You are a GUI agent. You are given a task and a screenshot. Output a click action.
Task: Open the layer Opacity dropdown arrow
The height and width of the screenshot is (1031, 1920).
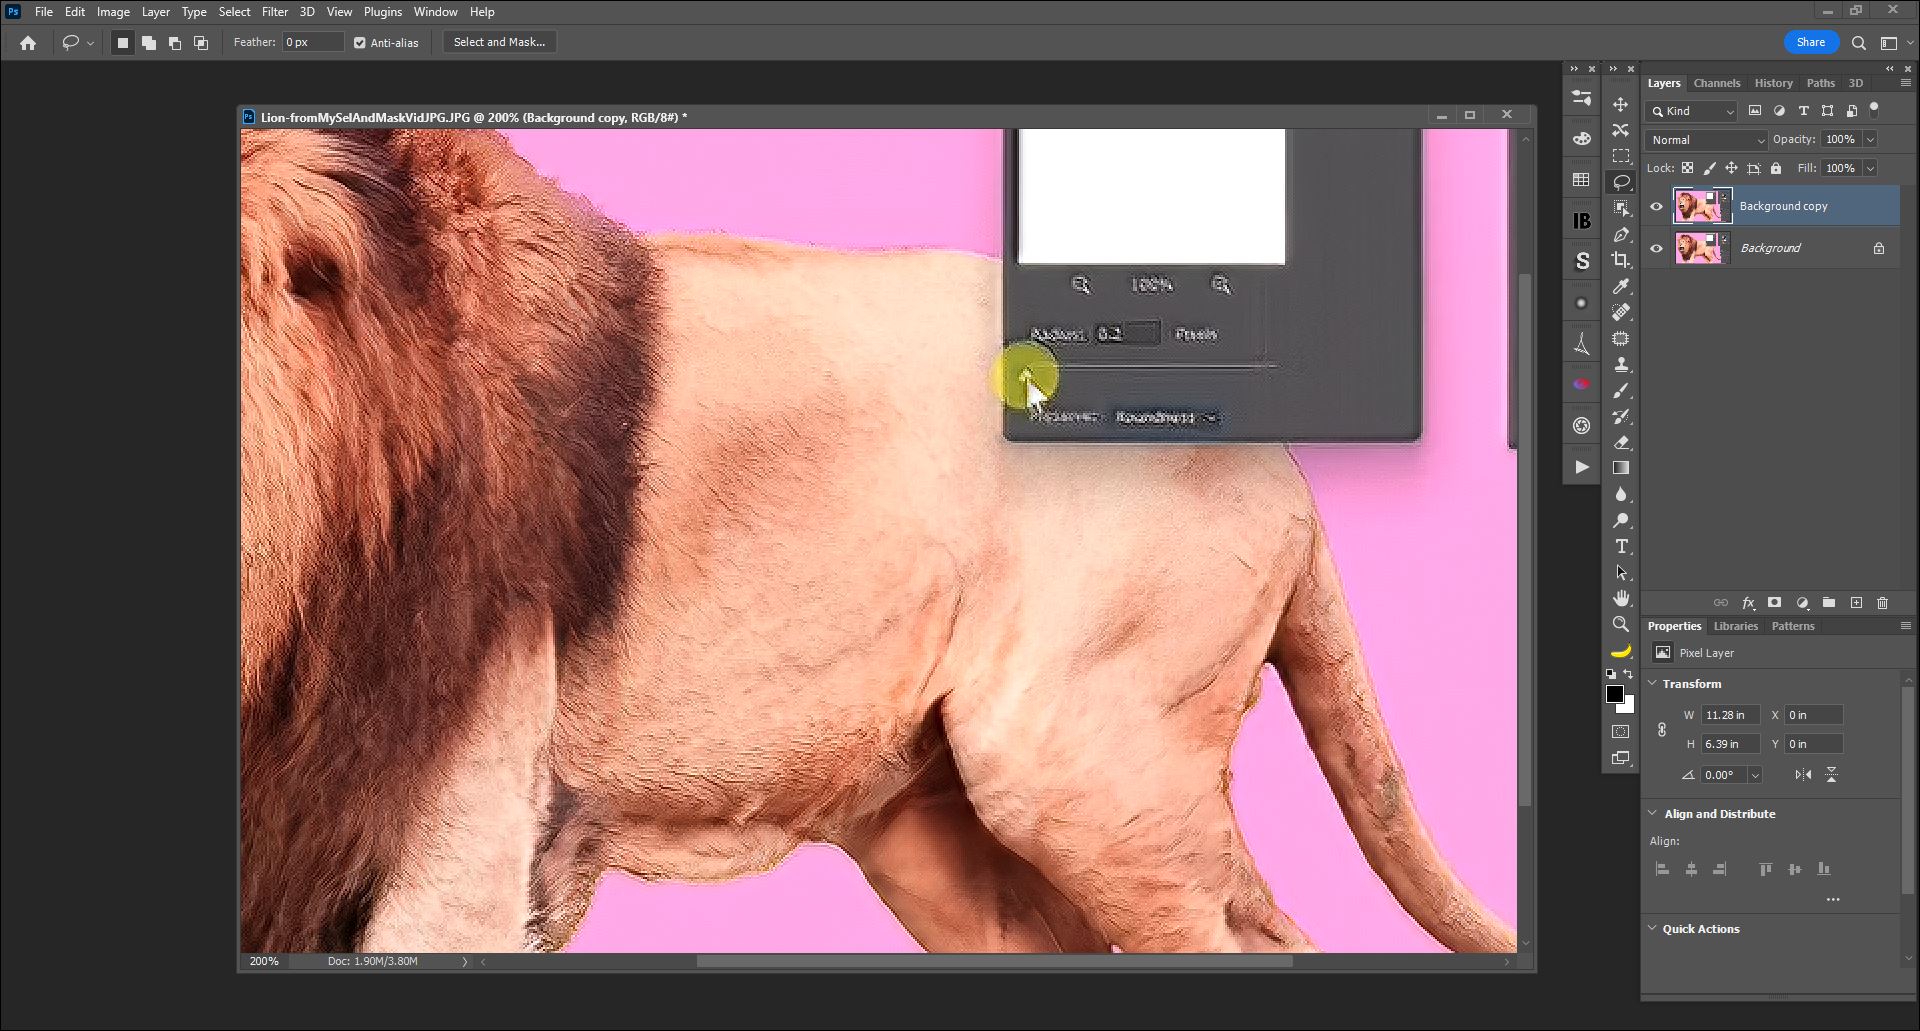click(1870, 140)
